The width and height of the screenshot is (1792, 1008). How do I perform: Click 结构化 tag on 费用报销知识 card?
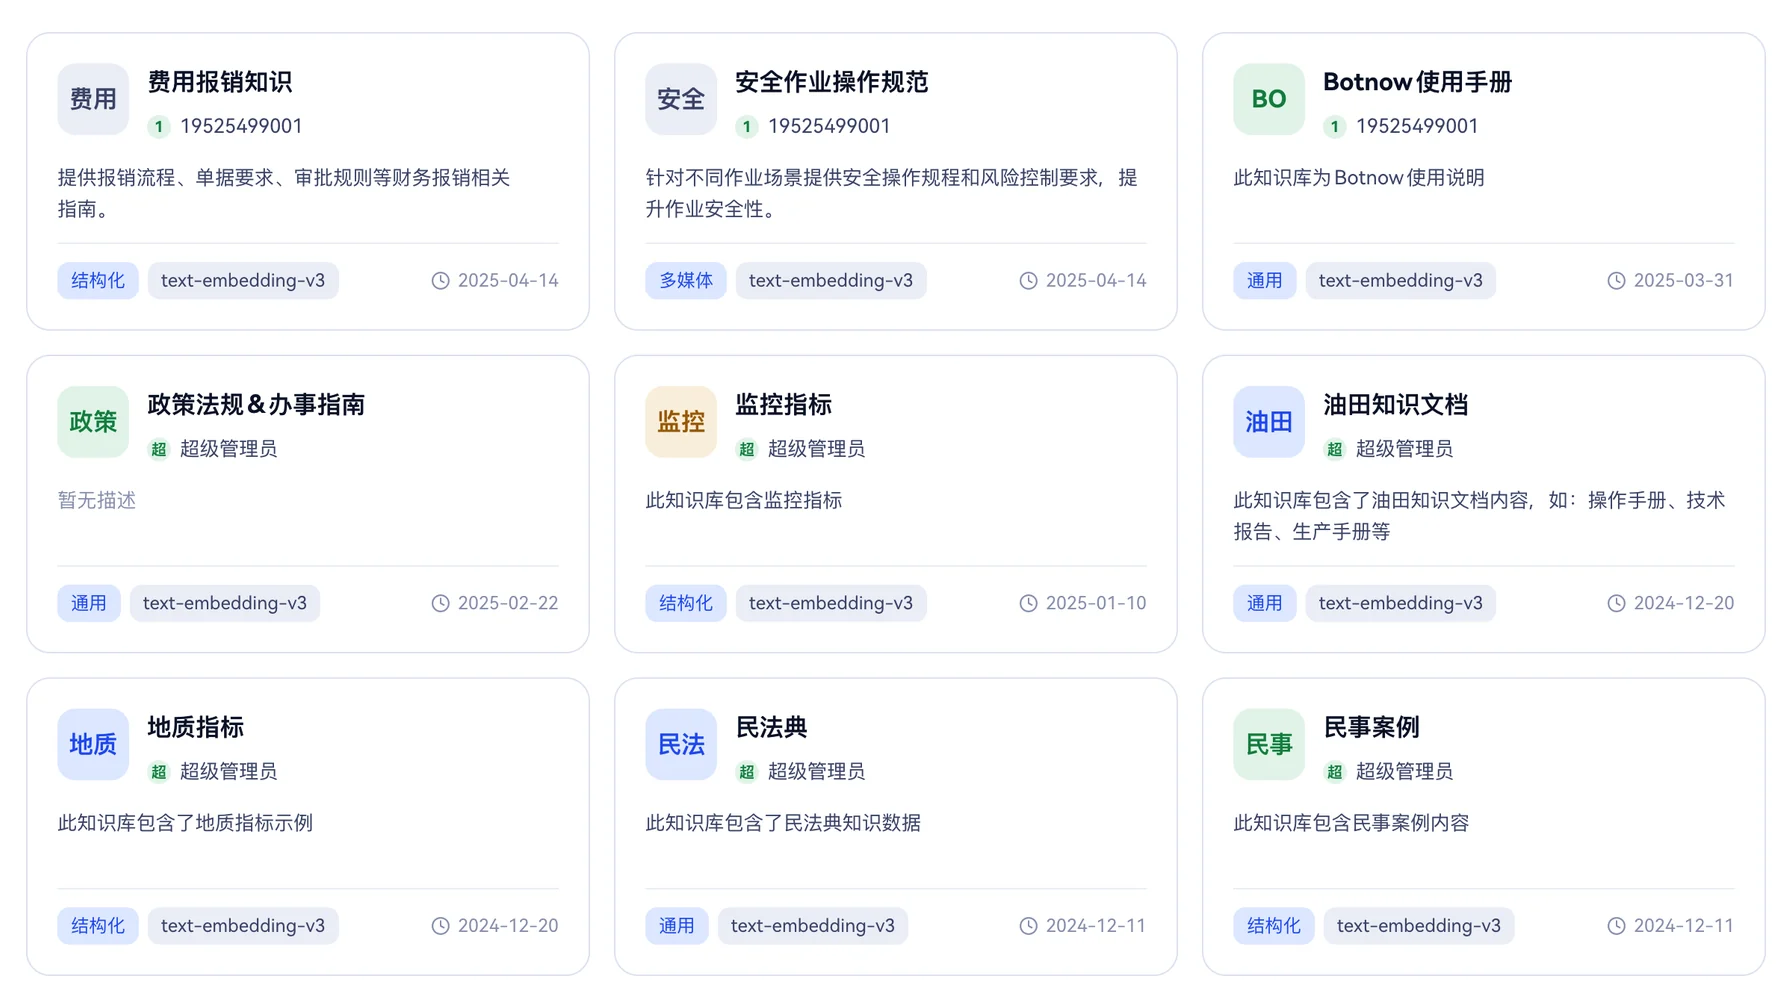click(98, 281)
